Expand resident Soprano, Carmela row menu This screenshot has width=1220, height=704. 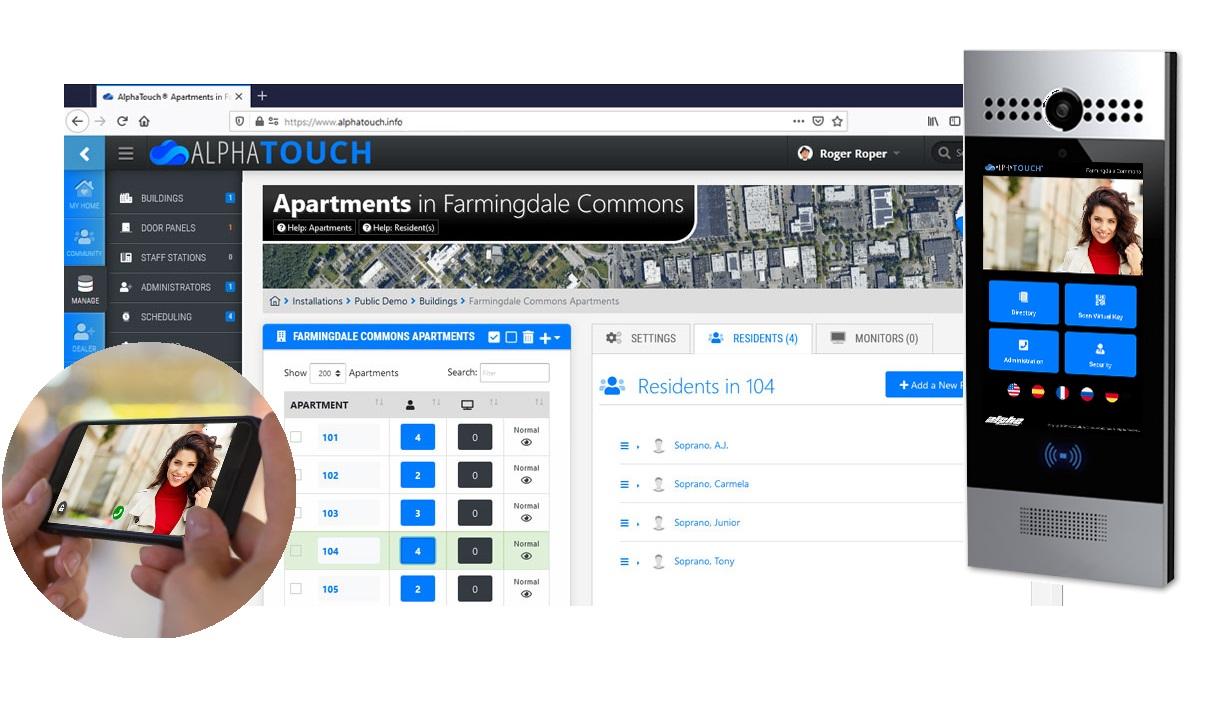(x=625, y=484)
